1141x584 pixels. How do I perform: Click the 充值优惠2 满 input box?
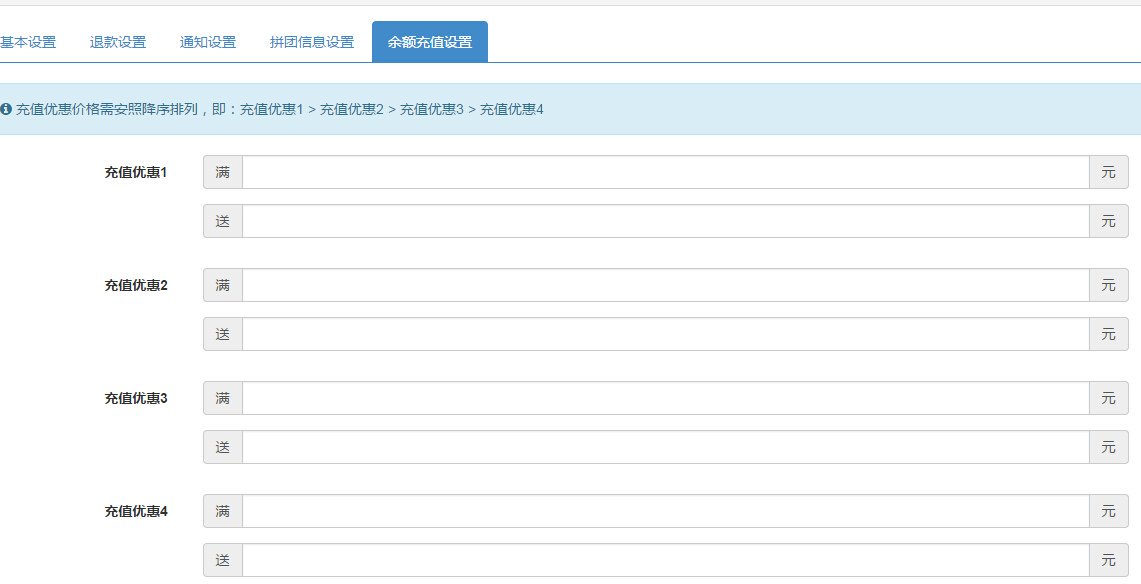click(666, 285)
